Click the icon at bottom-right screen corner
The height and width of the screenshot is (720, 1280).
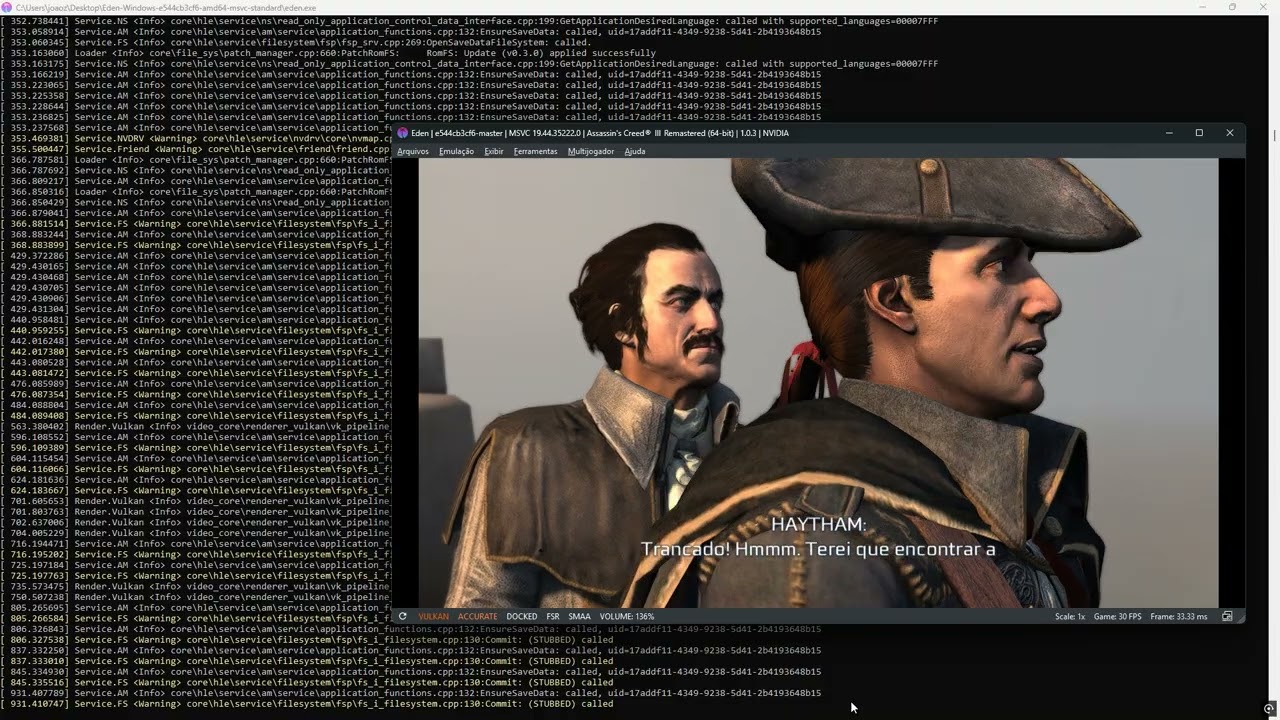pos(1269,709)
